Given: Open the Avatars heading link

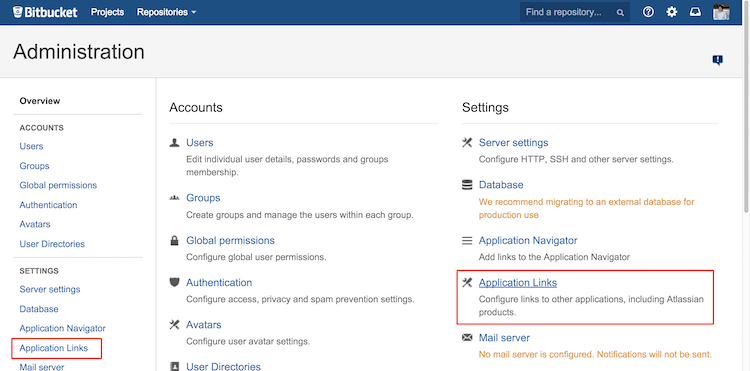Looking at the screenshot, I should (x=204, y=325).
